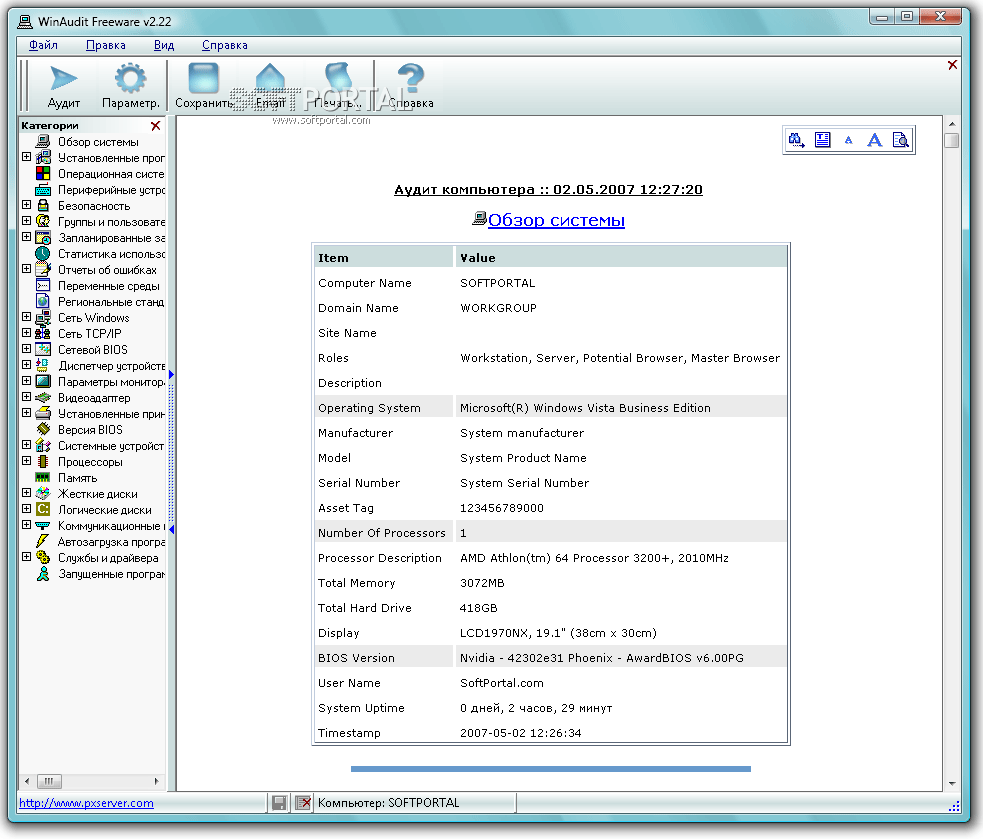The width and height of the screenshot is (983, 839).
Task: Click the print preview icon in report toolbar
Action: (x=900, y=140)
